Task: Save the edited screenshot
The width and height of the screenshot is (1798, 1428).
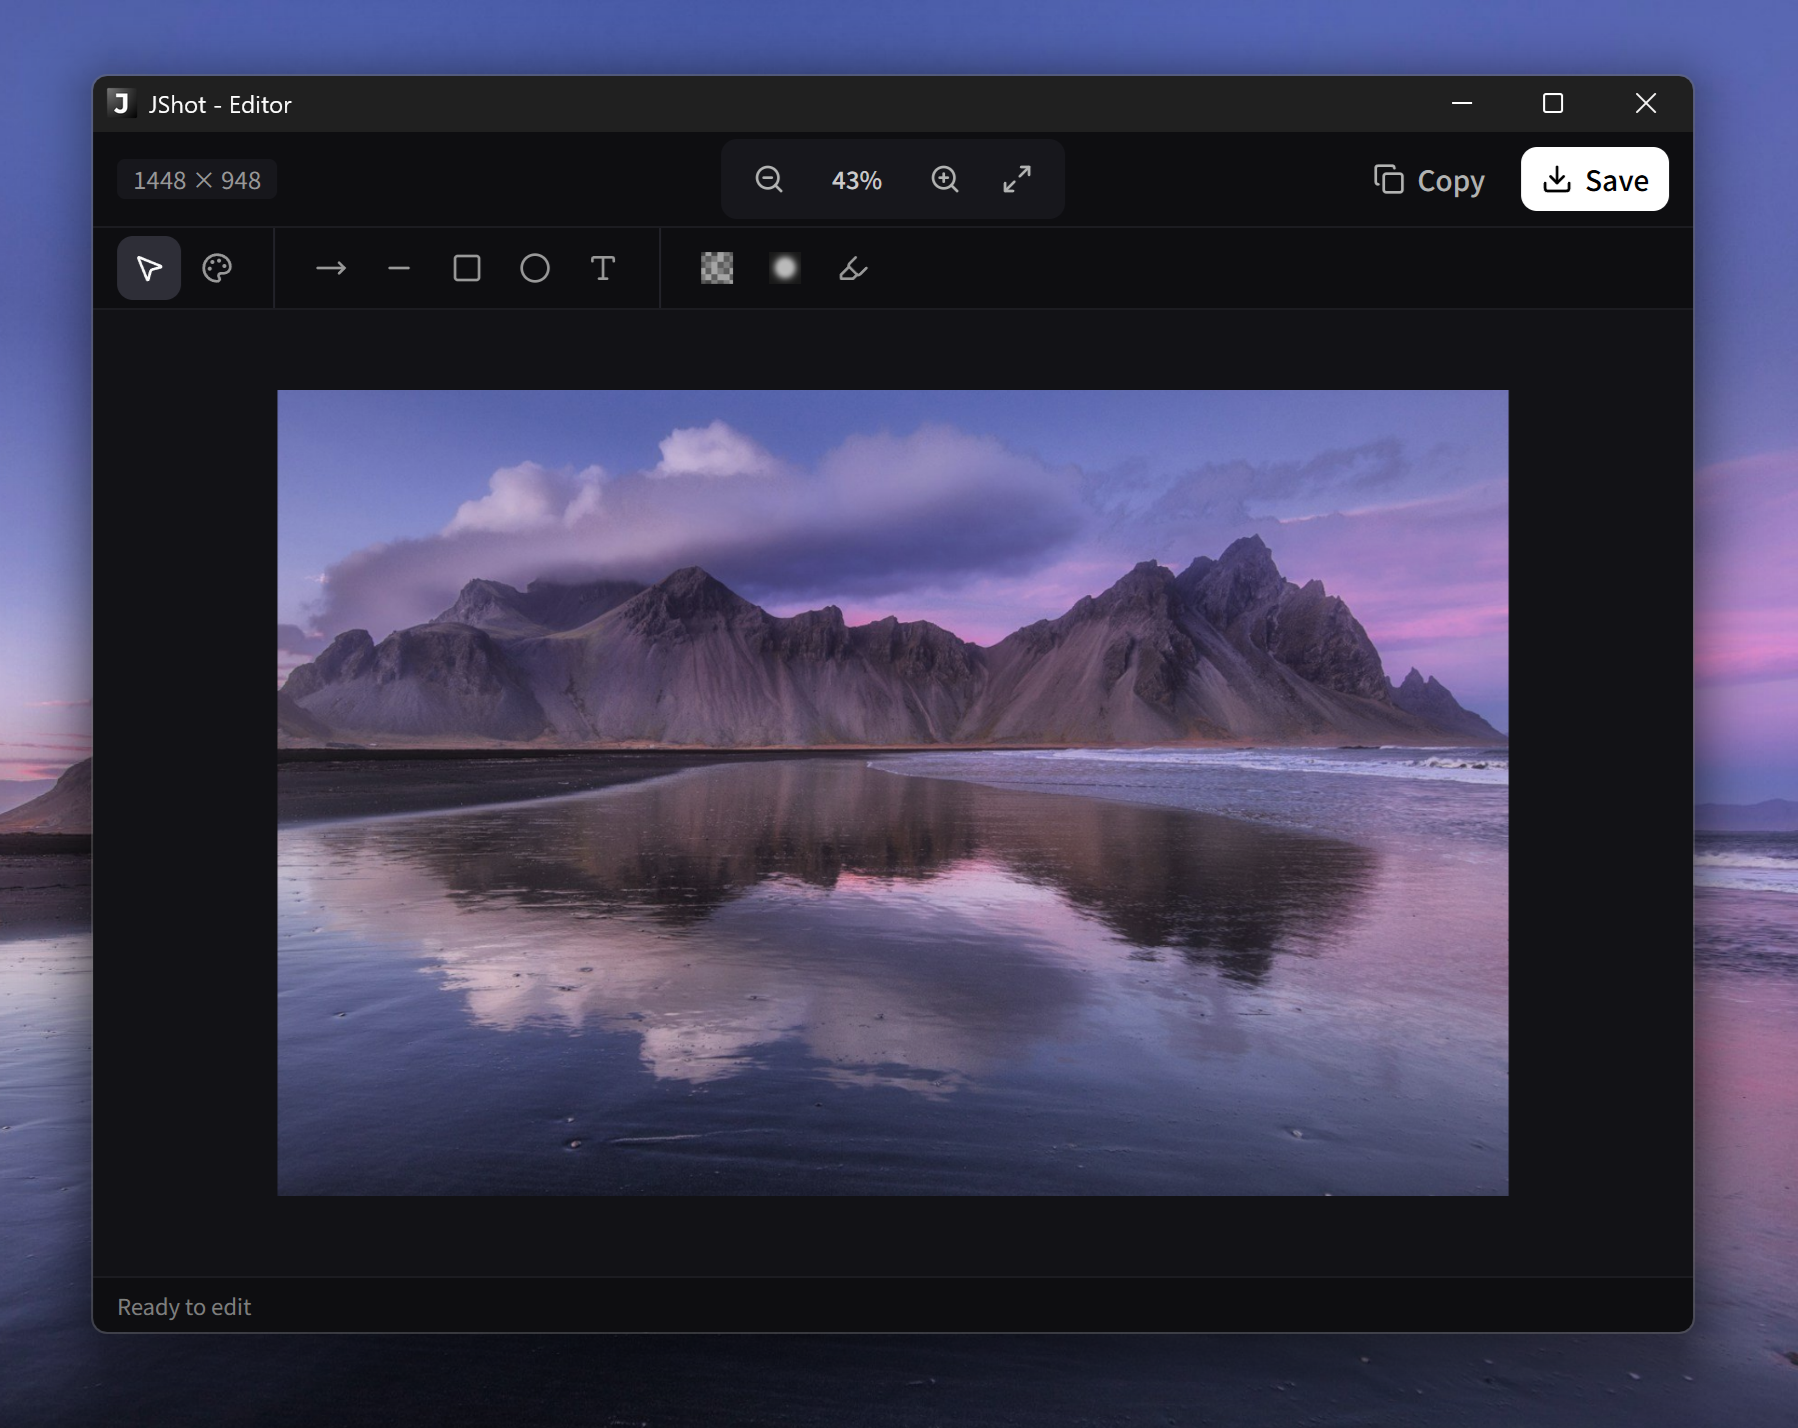Action: (1594, 179)
